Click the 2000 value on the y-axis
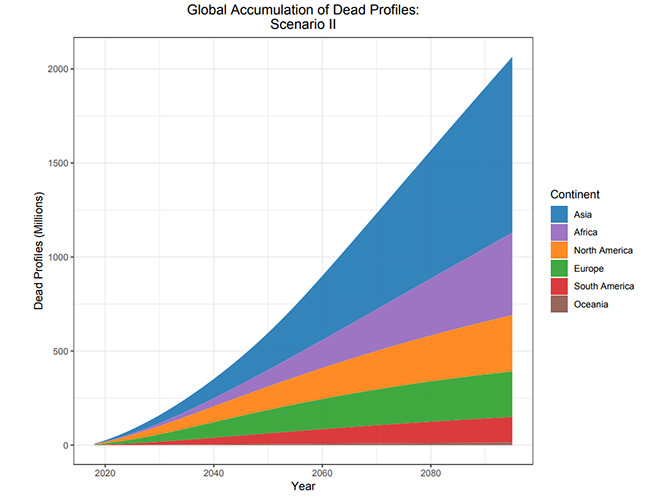 tap(56, 69)
